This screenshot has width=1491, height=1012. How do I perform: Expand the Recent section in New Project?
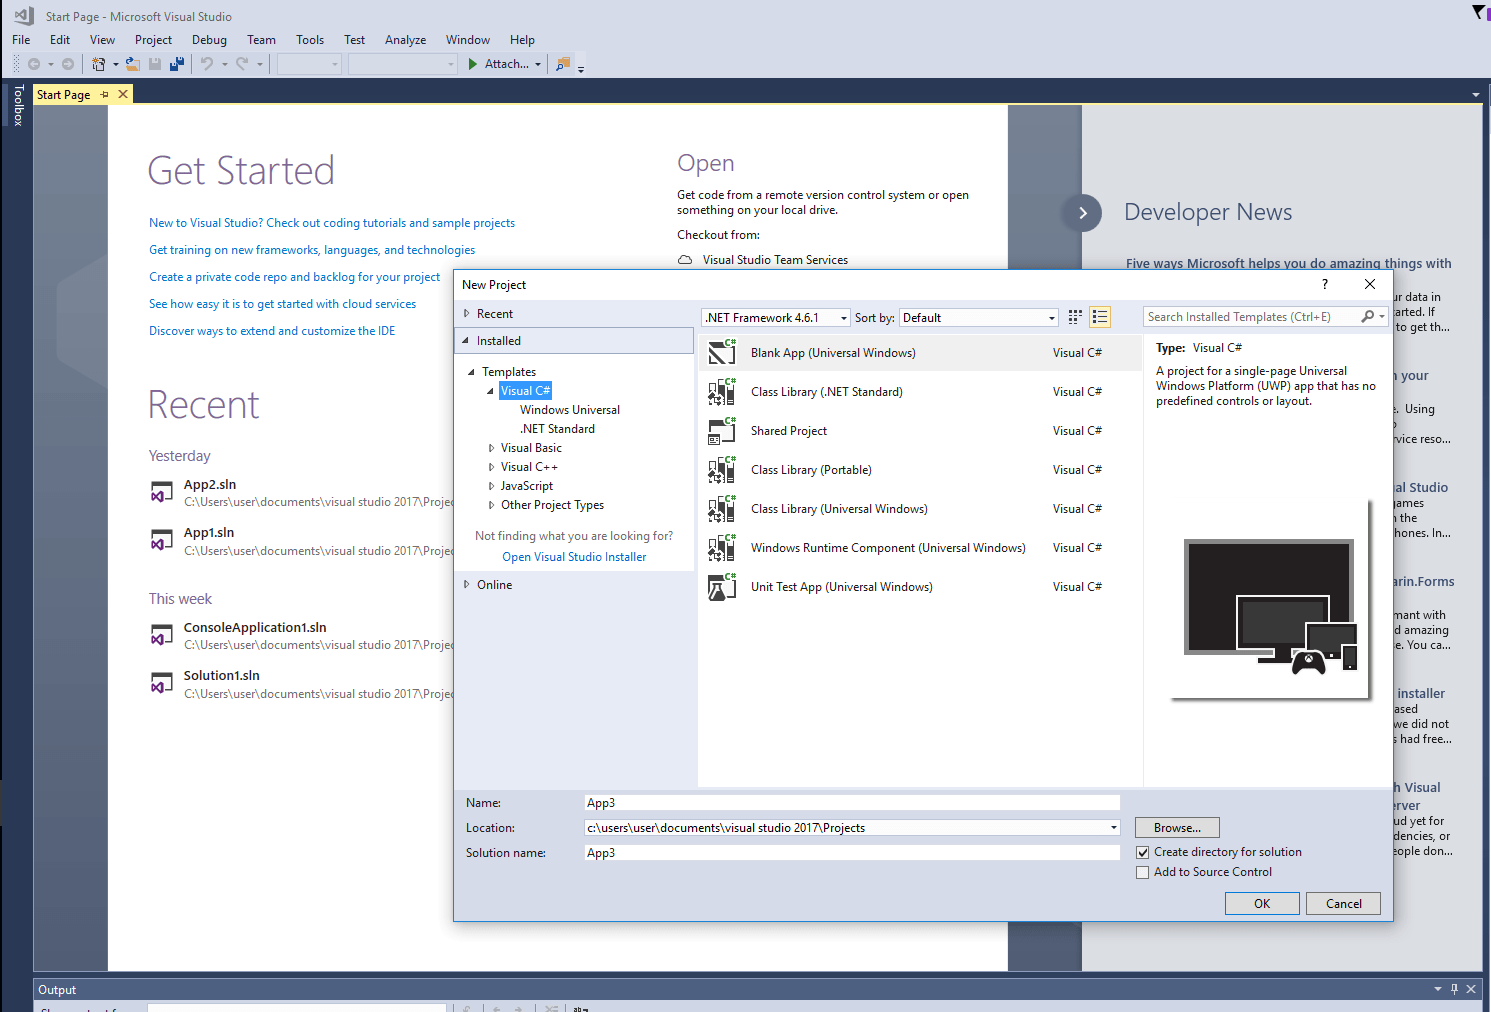(x=466, y=314)
